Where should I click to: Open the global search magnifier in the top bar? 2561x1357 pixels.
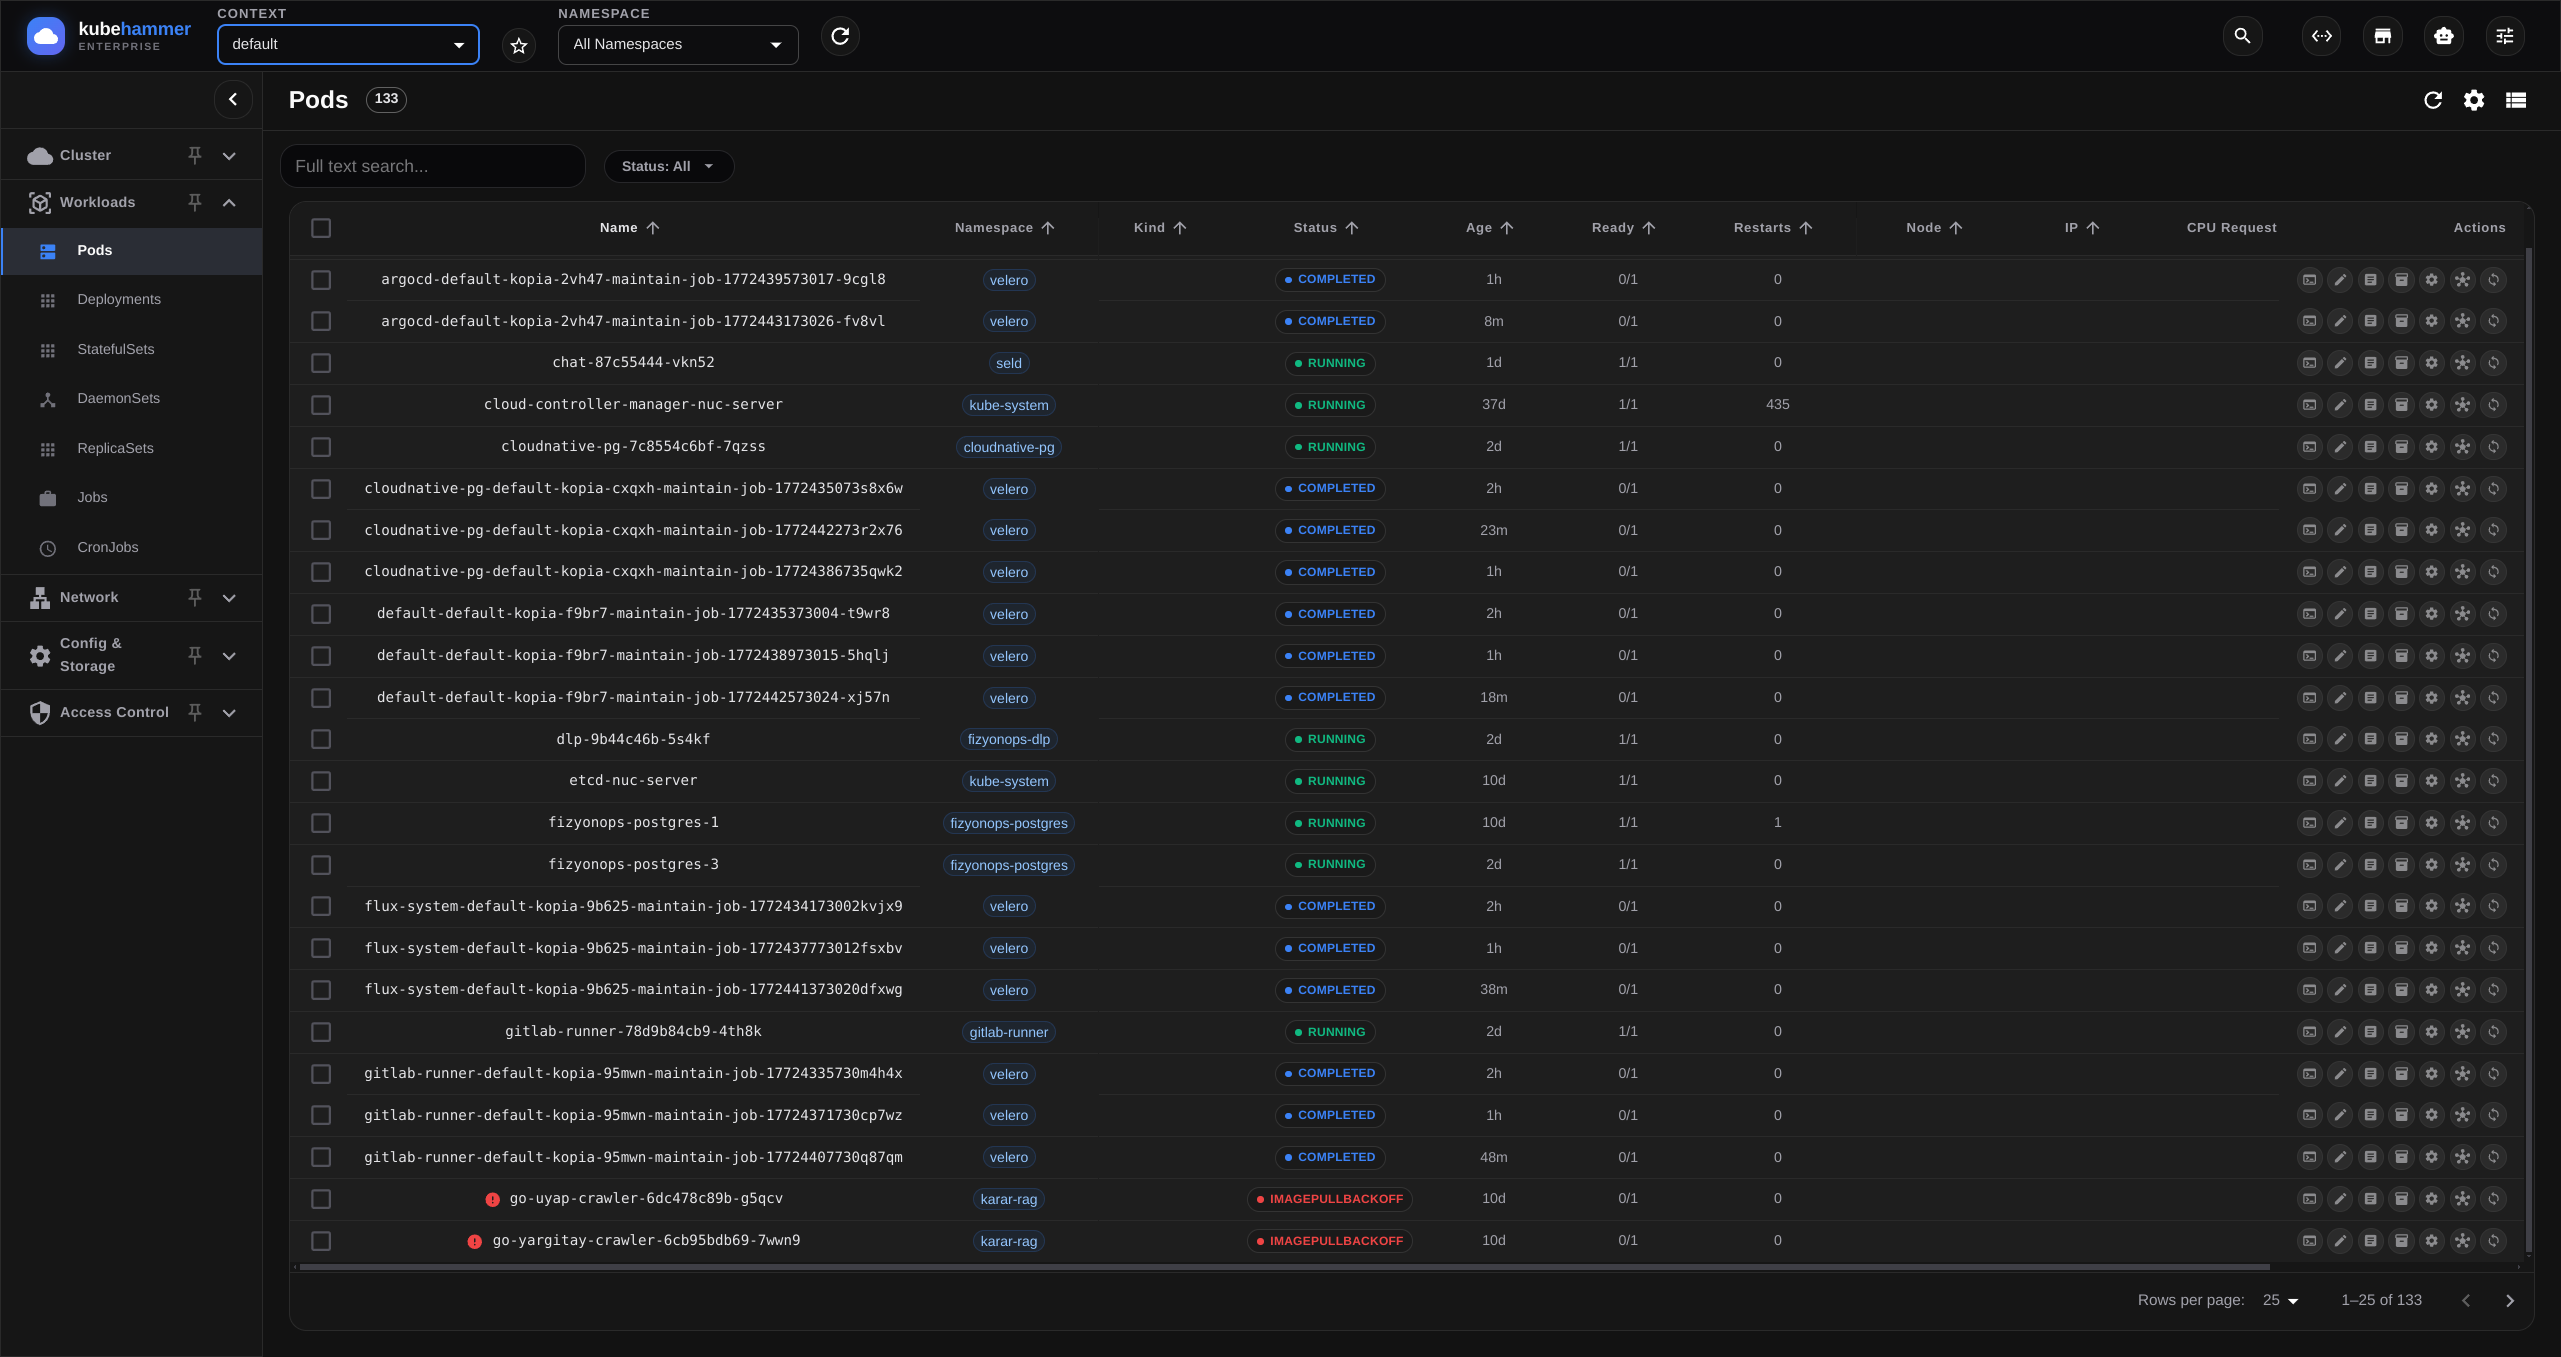pos(2242,36)
